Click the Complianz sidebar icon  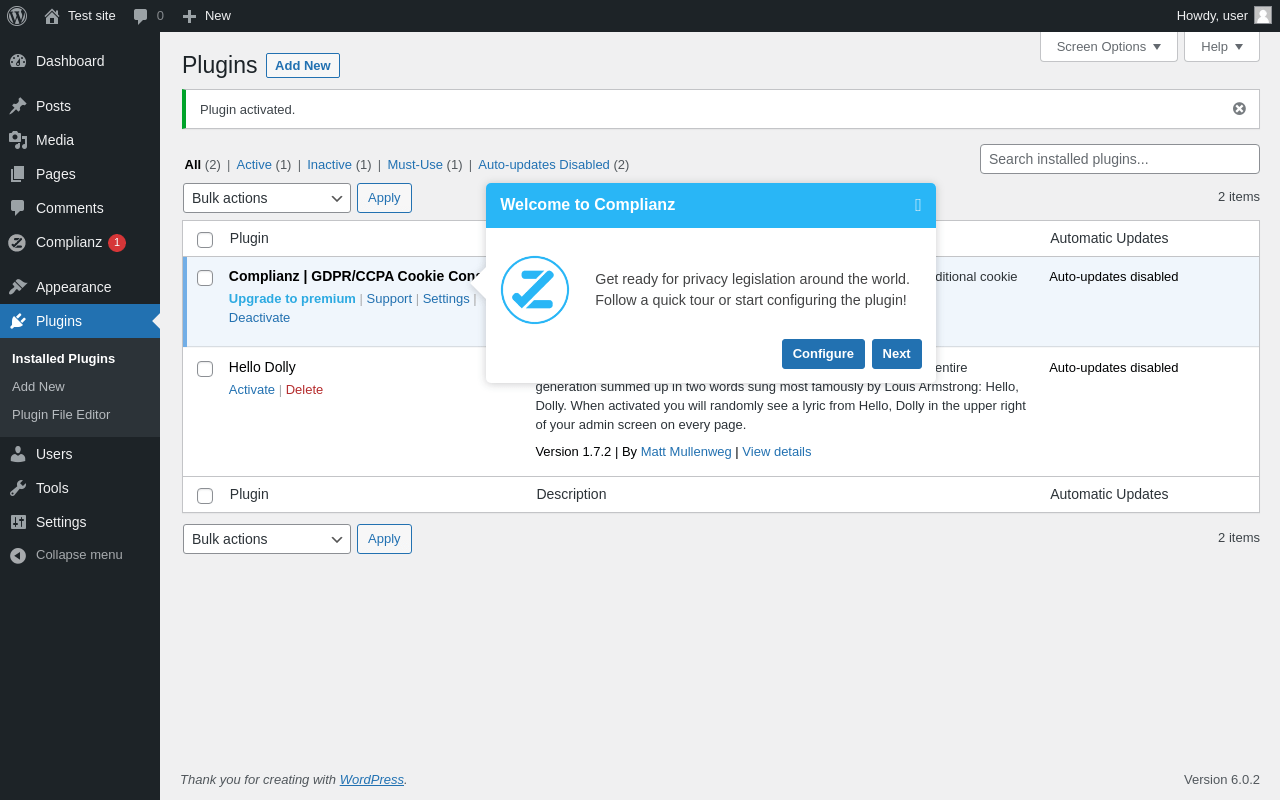[x=17, y=242]
